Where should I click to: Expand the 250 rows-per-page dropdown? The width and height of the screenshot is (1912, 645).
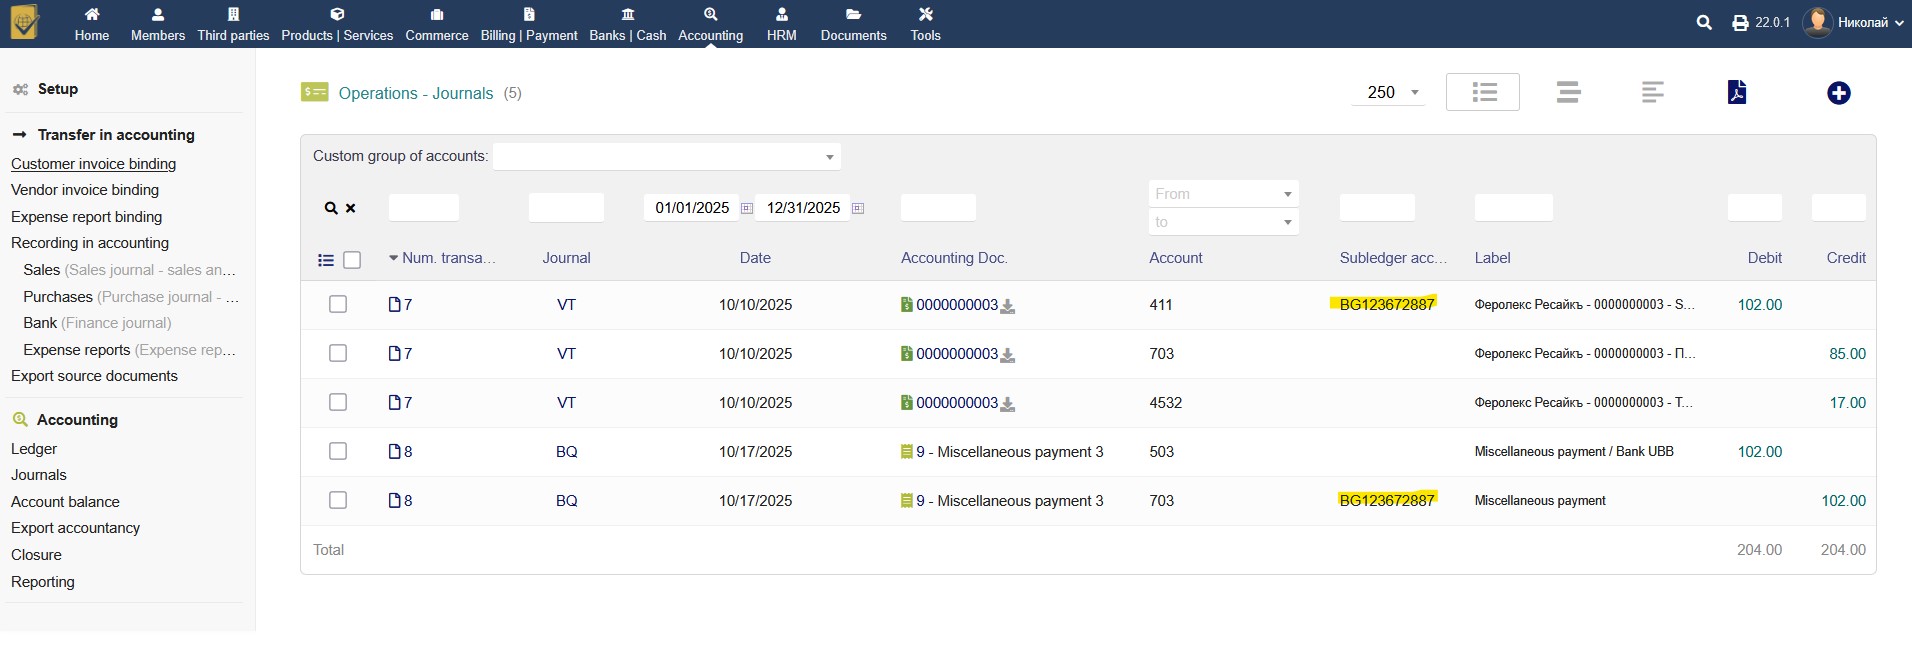pos(1388,93)
